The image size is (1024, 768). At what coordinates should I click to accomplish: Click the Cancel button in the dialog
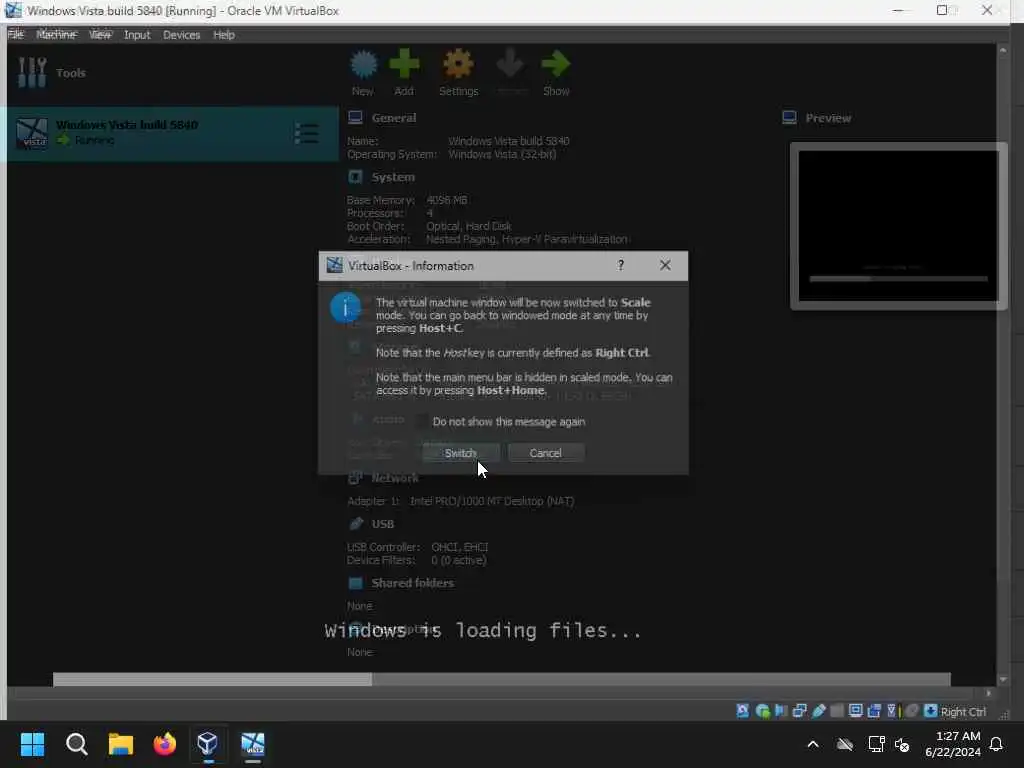545,453
